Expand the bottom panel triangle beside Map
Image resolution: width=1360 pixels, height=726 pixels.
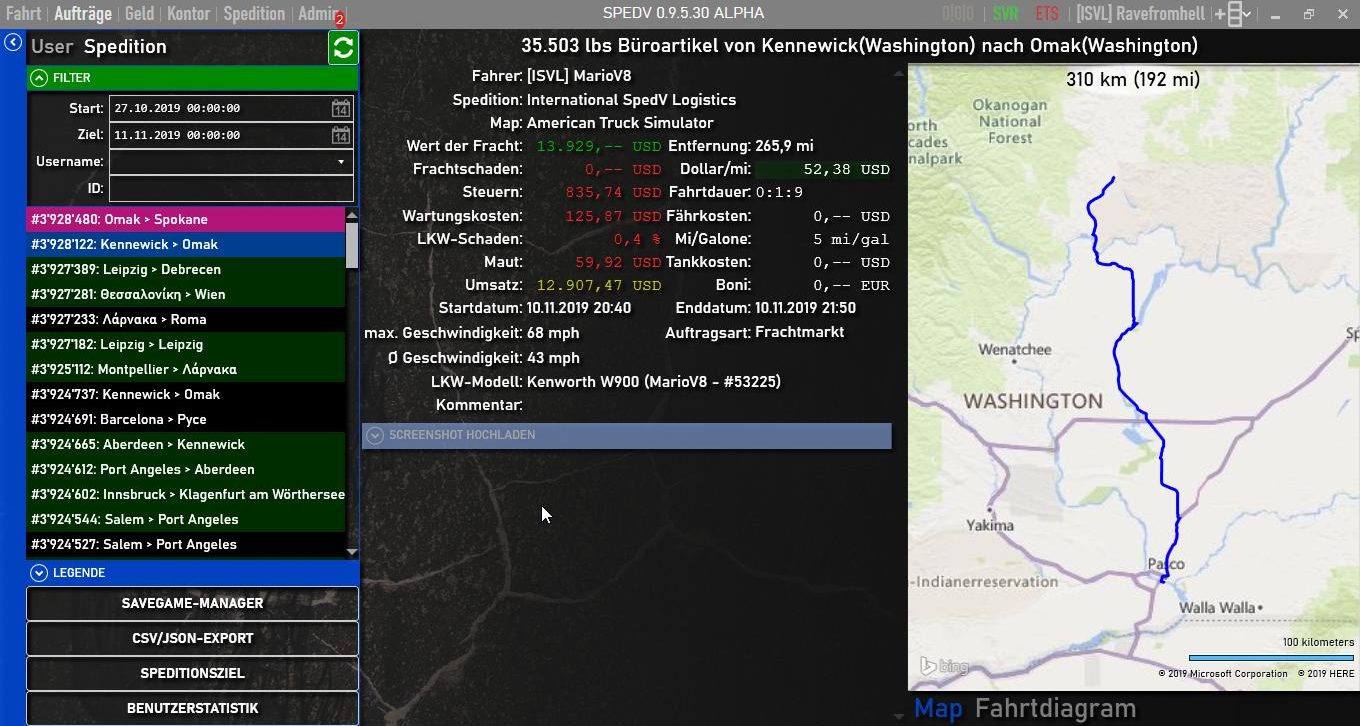898,715
